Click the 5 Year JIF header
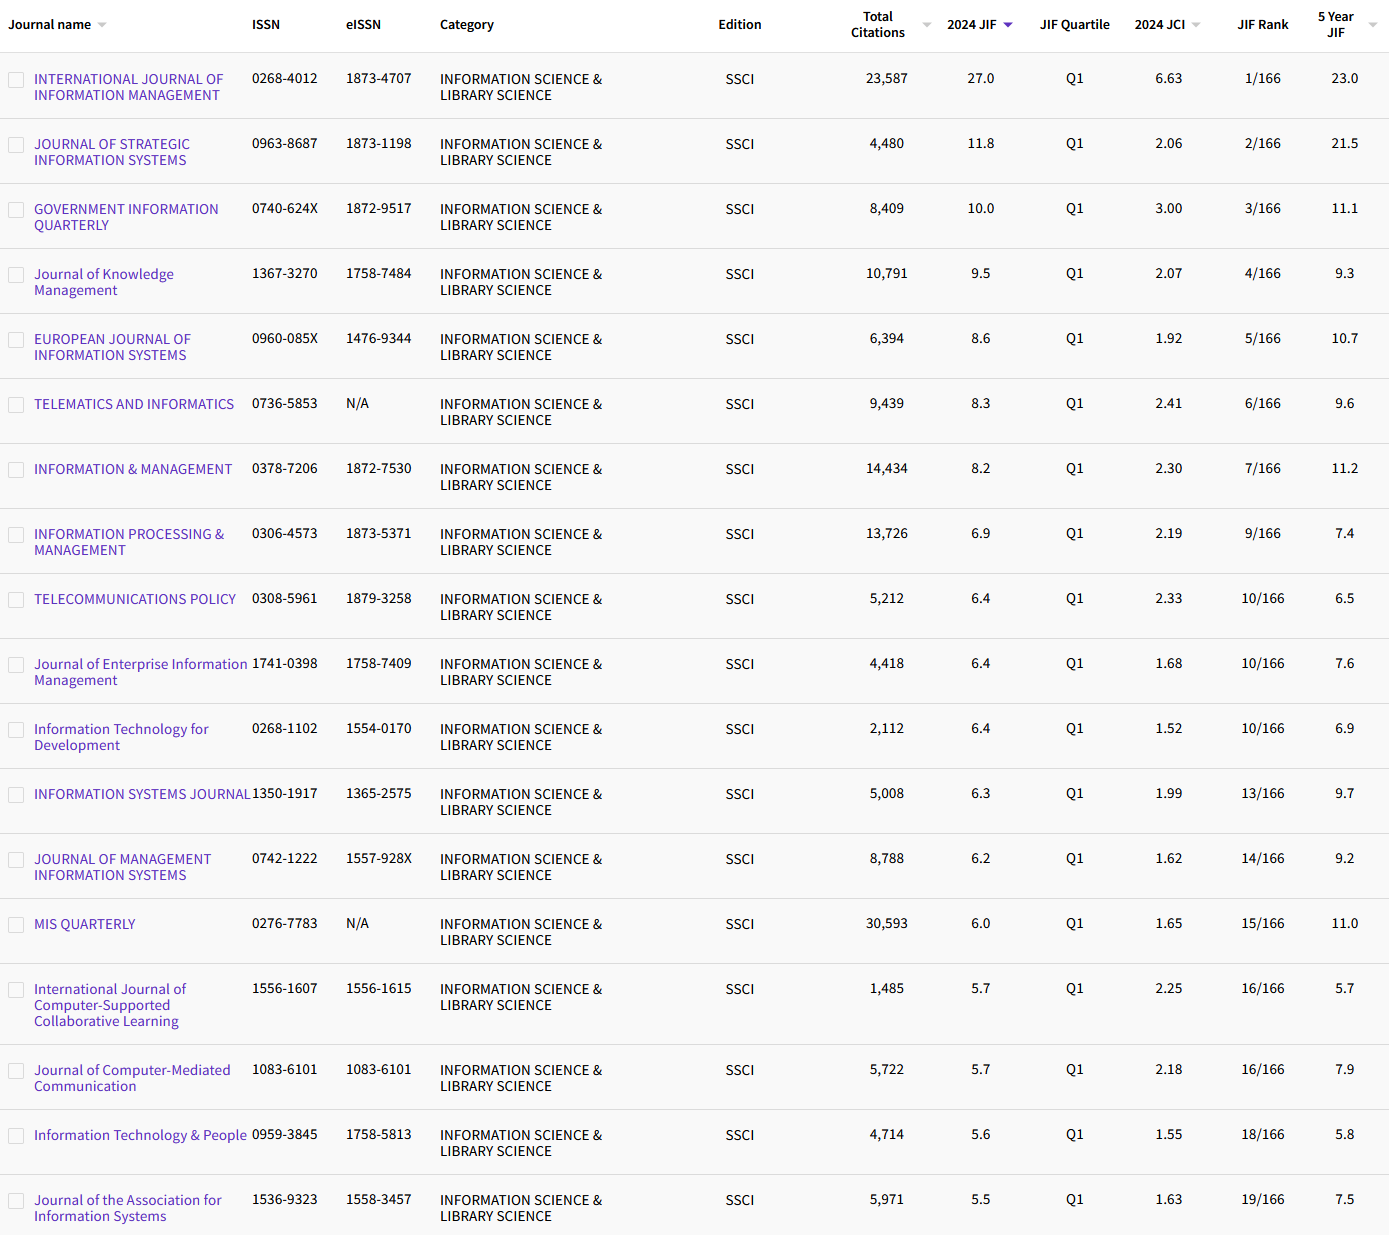1389x1235 pixels. point(1336,25)
